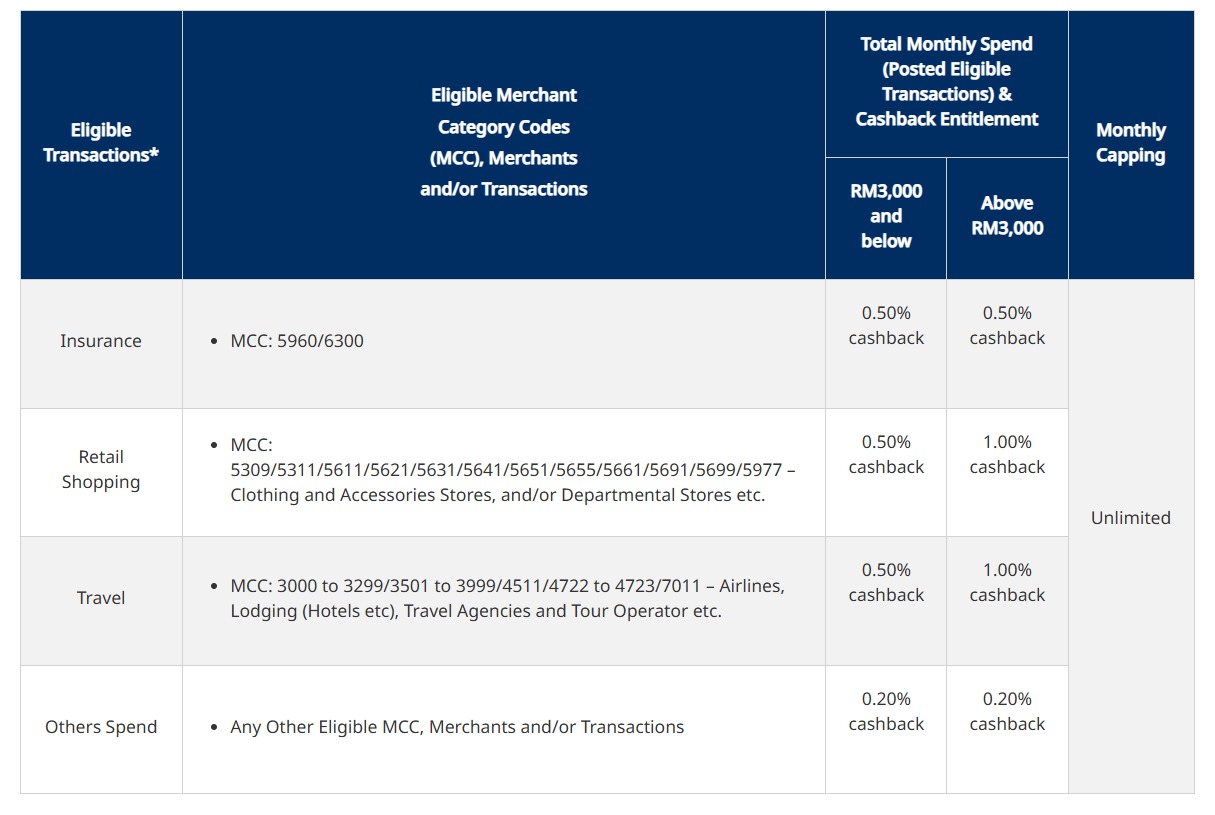Select the Insurance row label
This screenshot has height=815, width=1215.
101,341
